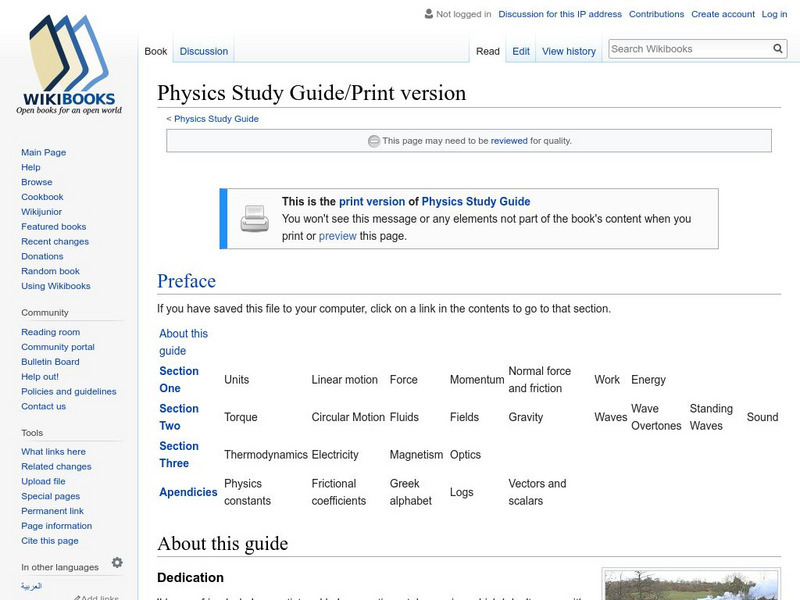This screenshot has height=600, width=800.
Task: Switch to the Book tab
Action: [156, 50]
